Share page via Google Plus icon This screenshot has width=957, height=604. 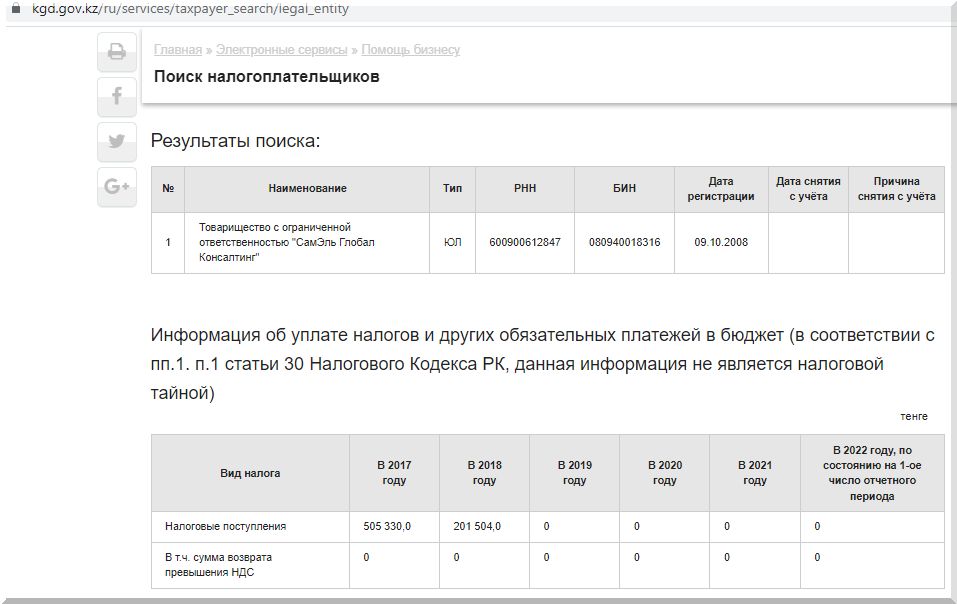point(117,187)
